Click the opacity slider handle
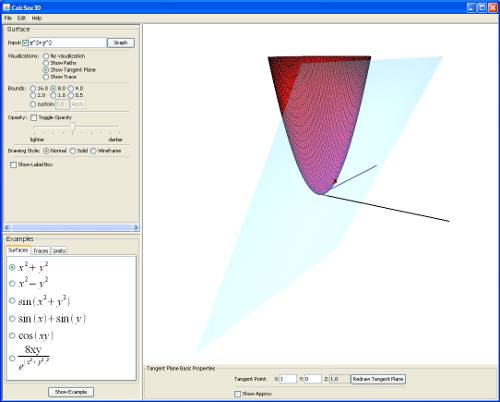The height and width of the screenshot is (402, 500). pos(73,127)
